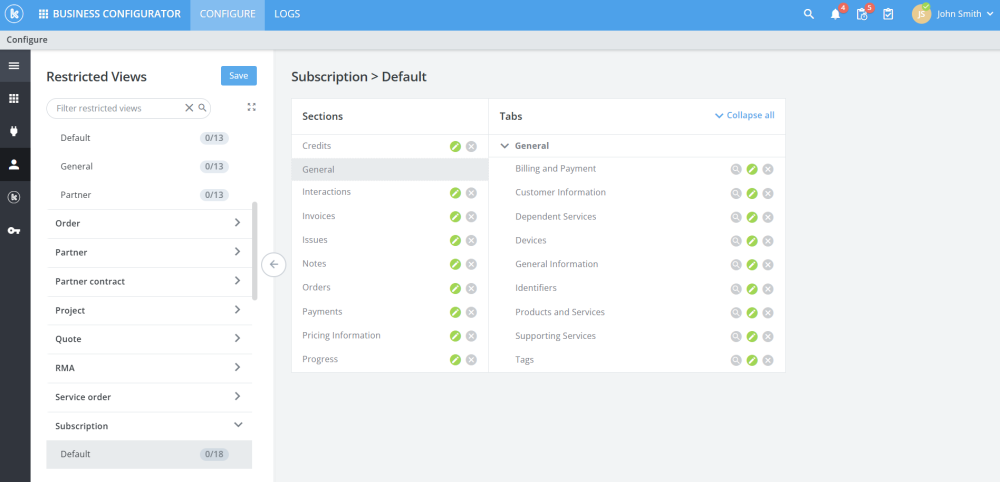Click the key icon in left sidebar
Image resolution: width=1000 pixels, height=482 pixels.
pos(14,231)
